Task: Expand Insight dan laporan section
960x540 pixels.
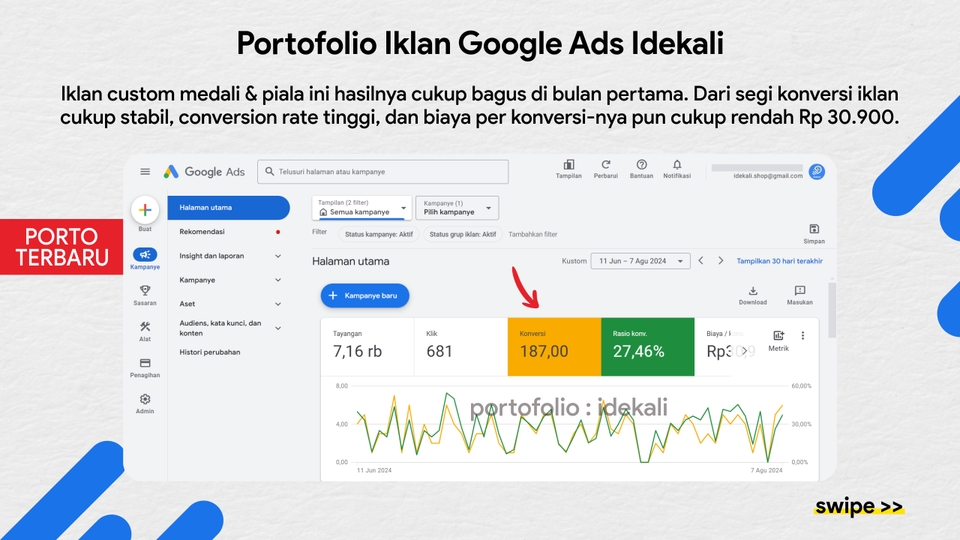Action: (x=278, y=256)
